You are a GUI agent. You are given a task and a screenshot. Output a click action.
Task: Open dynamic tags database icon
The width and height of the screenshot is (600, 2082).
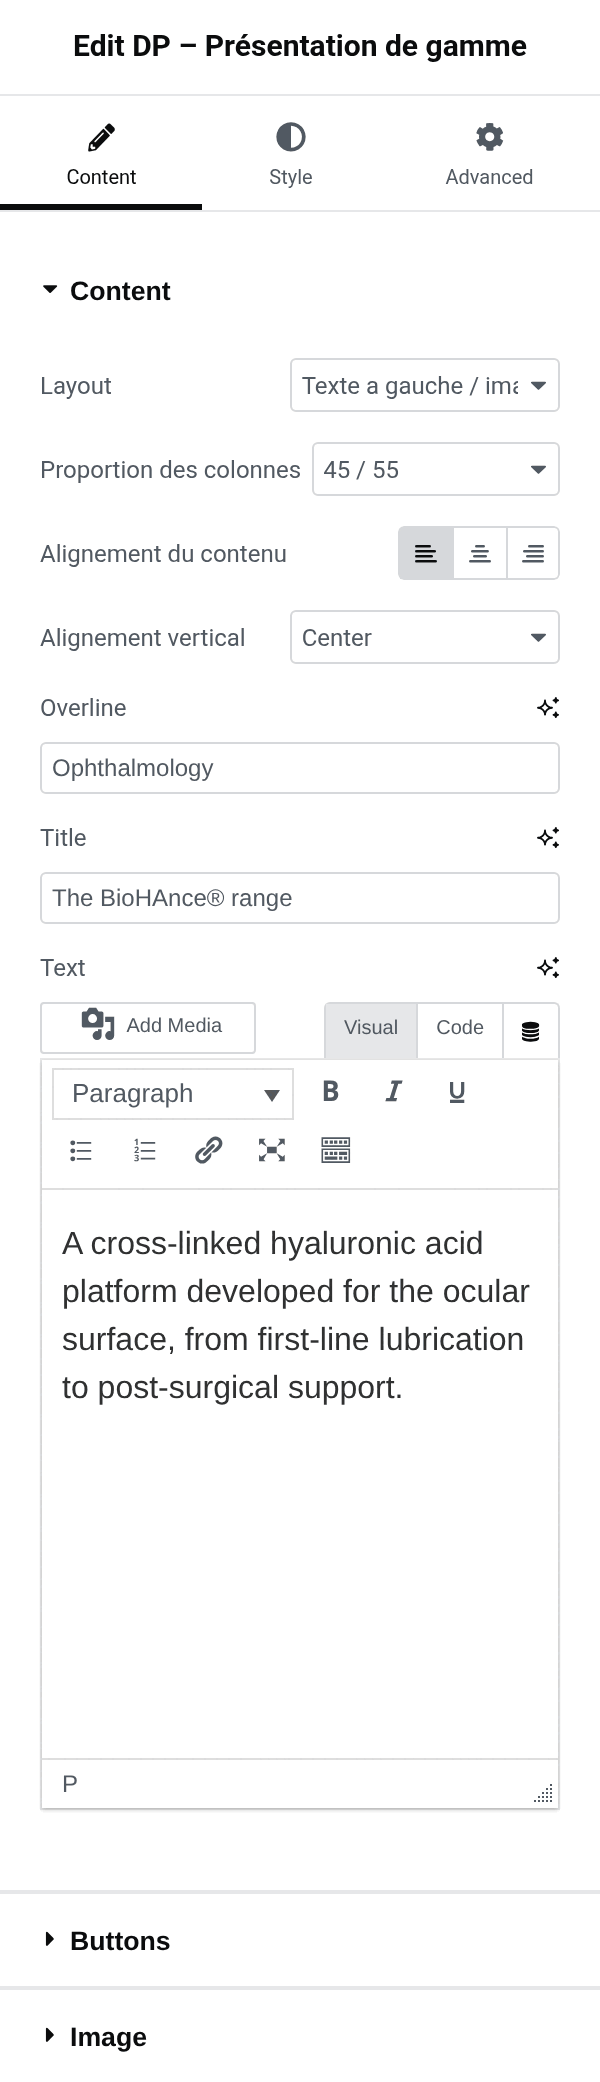(531, 1031)
